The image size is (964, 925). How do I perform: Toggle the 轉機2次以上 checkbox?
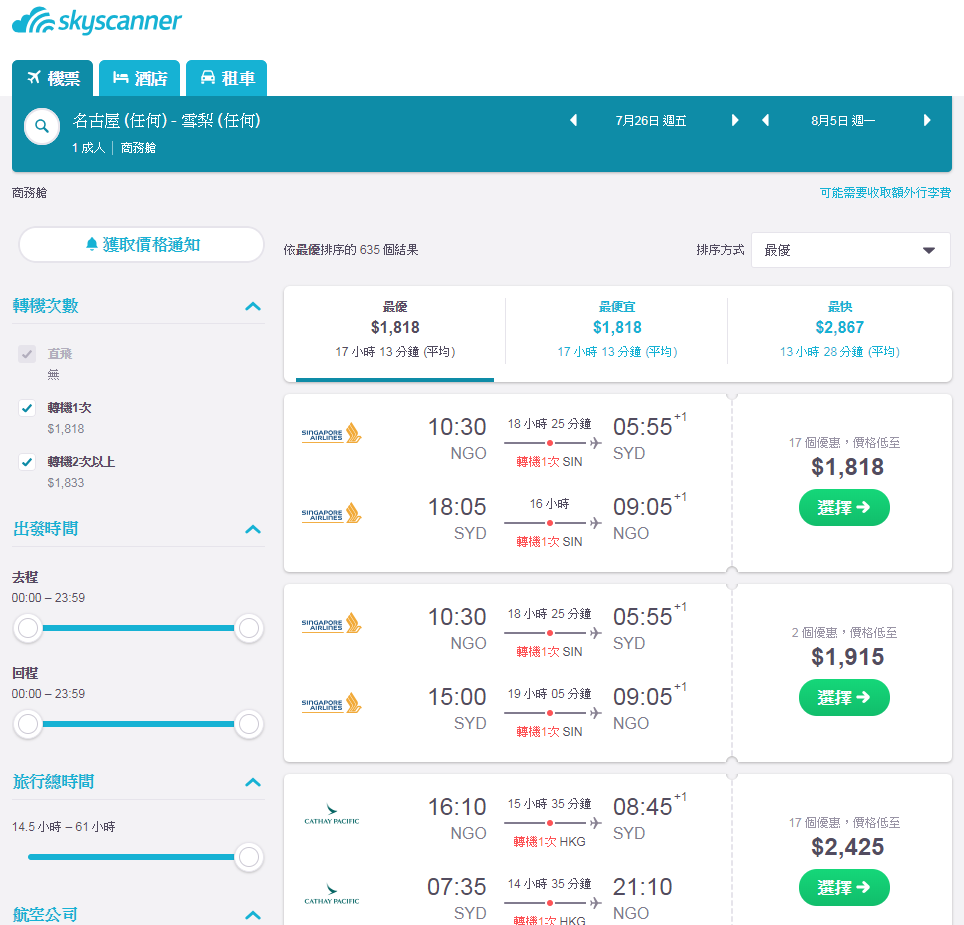(27, 462)
